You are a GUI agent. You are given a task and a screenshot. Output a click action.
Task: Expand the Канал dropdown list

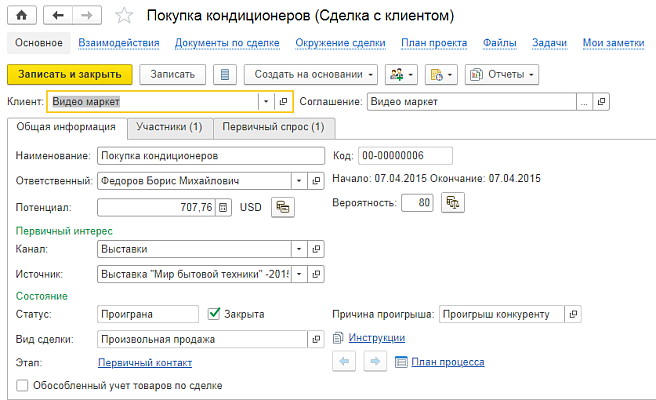point(298,248)
